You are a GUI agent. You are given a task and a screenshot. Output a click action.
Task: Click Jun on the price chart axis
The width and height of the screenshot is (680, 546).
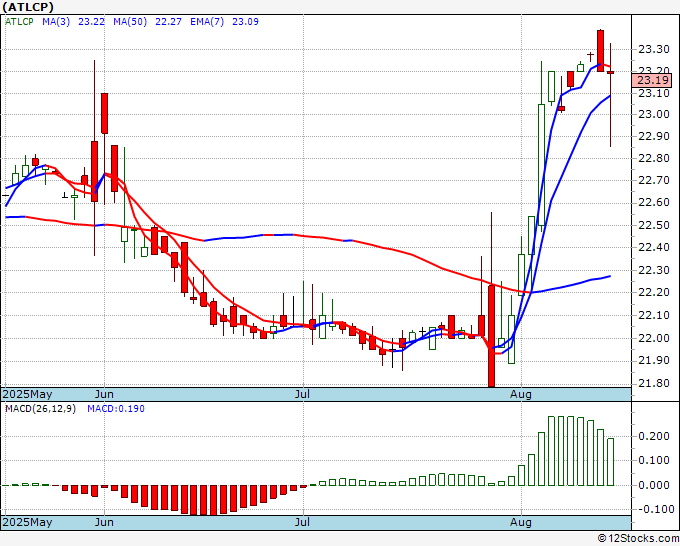coord(104,394)
